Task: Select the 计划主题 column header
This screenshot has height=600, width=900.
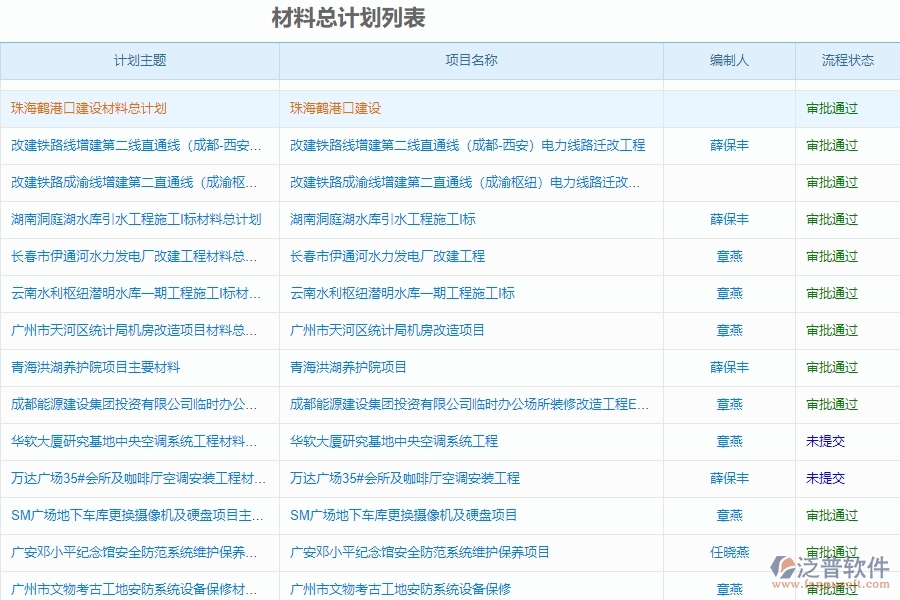Action: [x=140, y=61]
